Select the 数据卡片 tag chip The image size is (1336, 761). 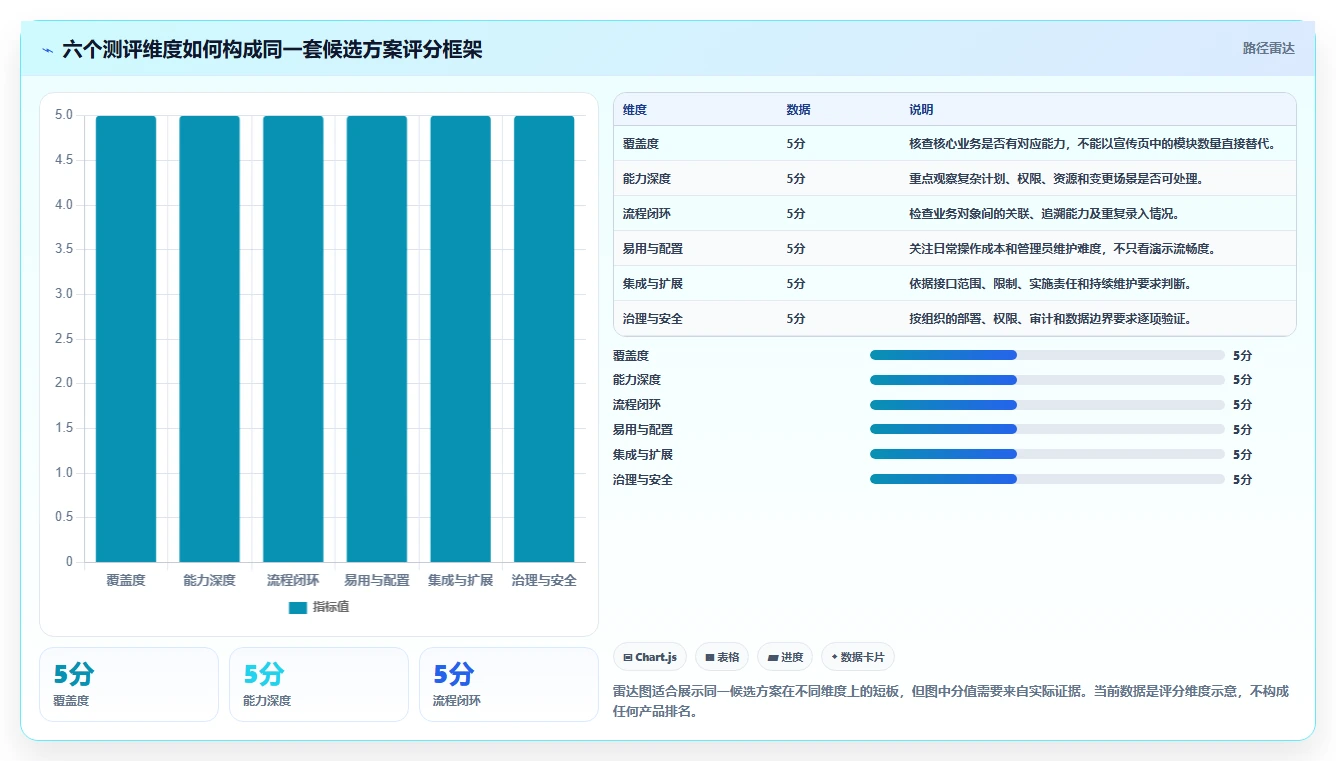pos(858,657)
